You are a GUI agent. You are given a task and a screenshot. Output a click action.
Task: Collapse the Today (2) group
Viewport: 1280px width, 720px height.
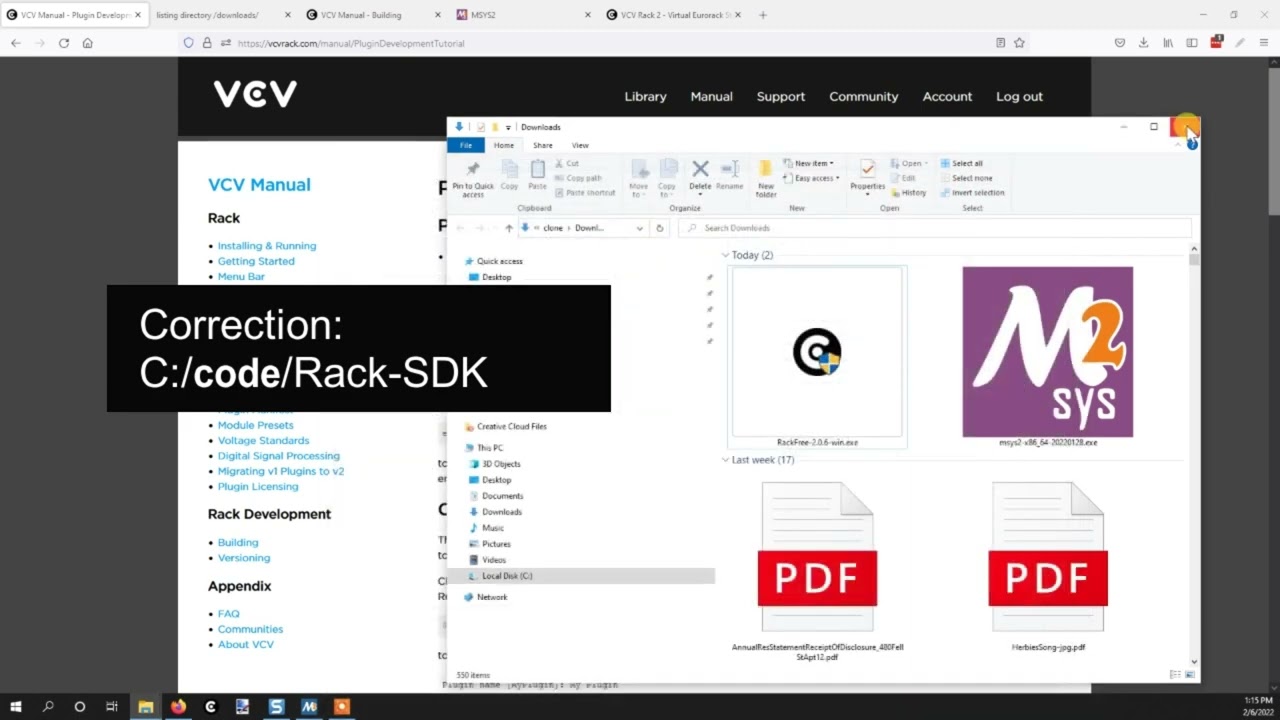pos(726,255)
